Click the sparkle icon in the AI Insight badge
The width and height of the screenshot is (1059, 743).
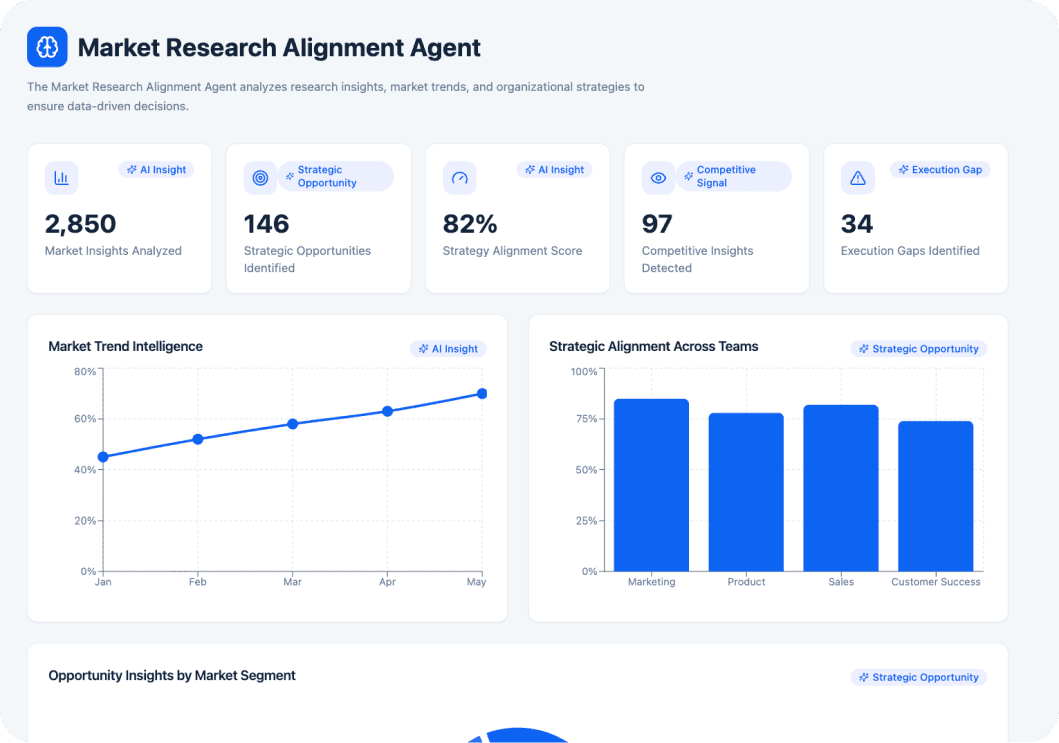(x=133, y=170)
